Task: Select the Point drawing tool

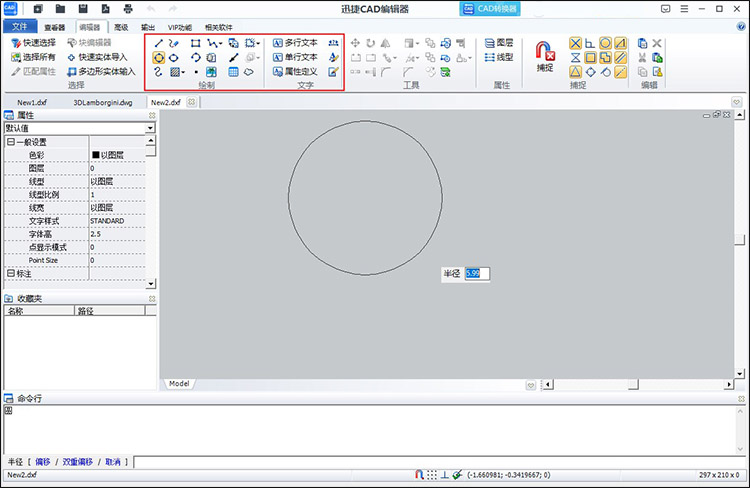Action: click(196, 72)
